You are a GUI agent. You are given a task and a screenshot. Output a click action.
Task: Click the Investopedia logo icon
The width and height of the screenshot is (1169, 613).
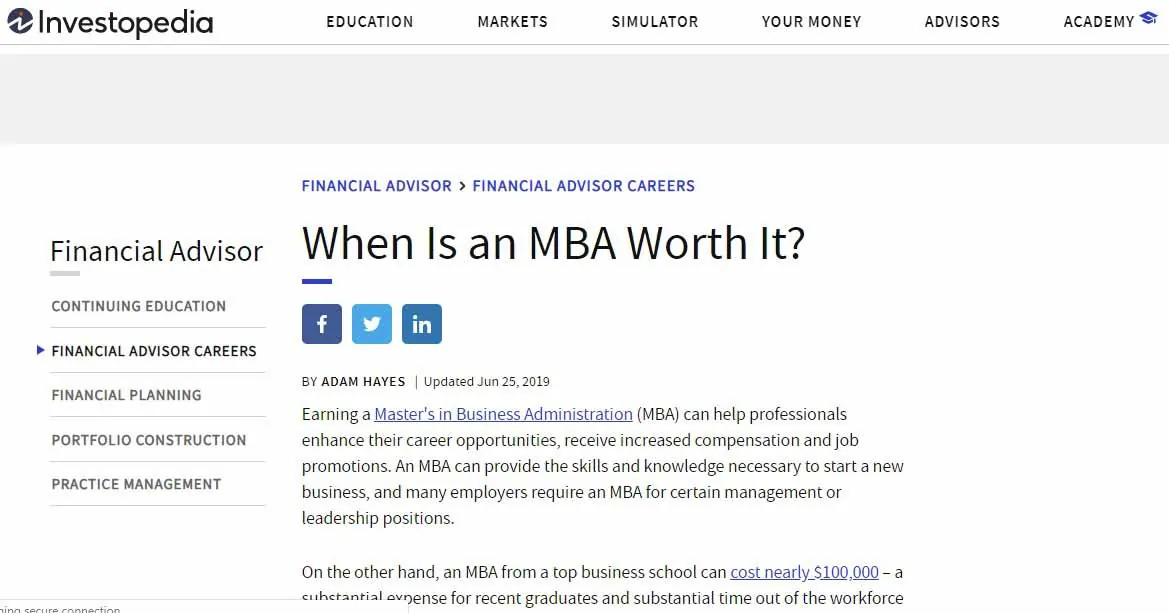21,22
